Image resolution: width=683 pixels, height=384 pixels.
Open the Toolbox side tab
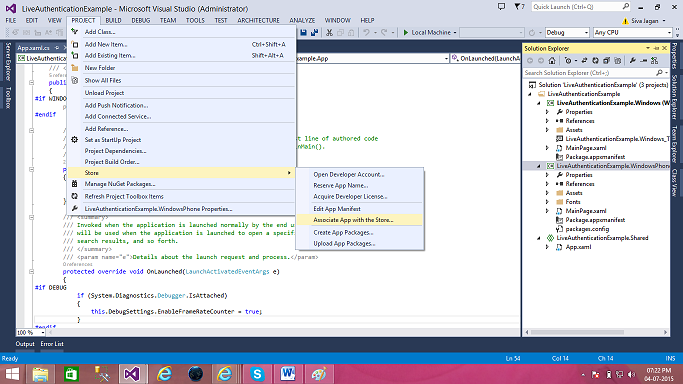pyautogui.click(x=7, y=97)
